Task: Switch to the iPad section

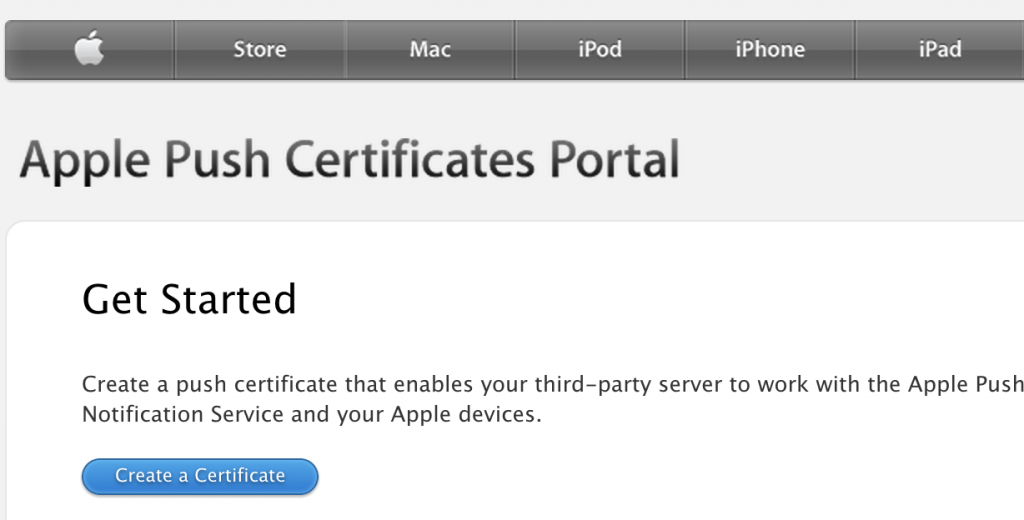Action: pos(940,49)
